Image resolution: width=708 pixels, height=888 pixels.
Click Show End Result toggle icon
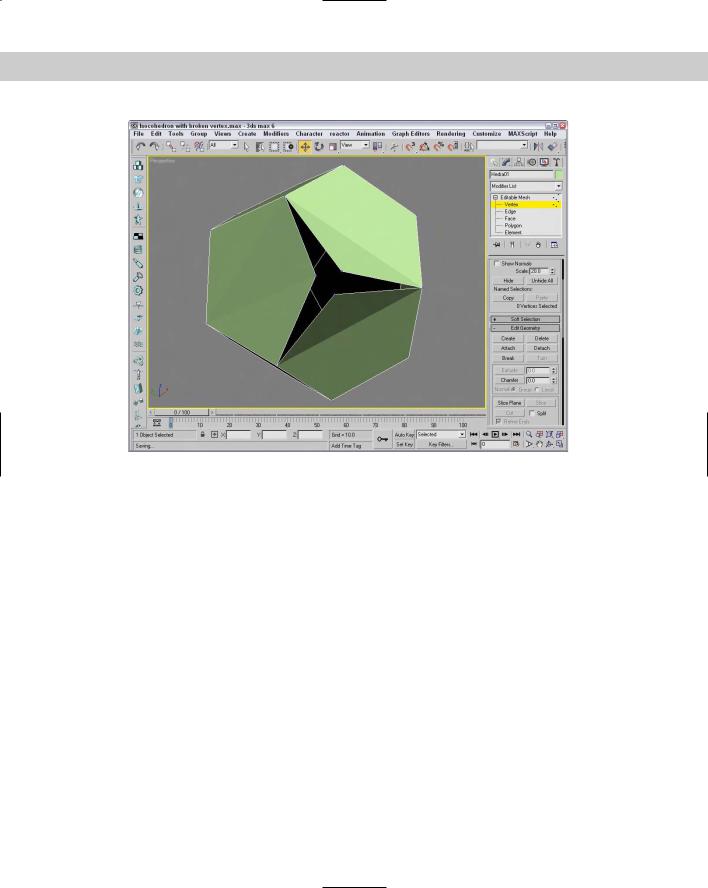coord(512,245)
